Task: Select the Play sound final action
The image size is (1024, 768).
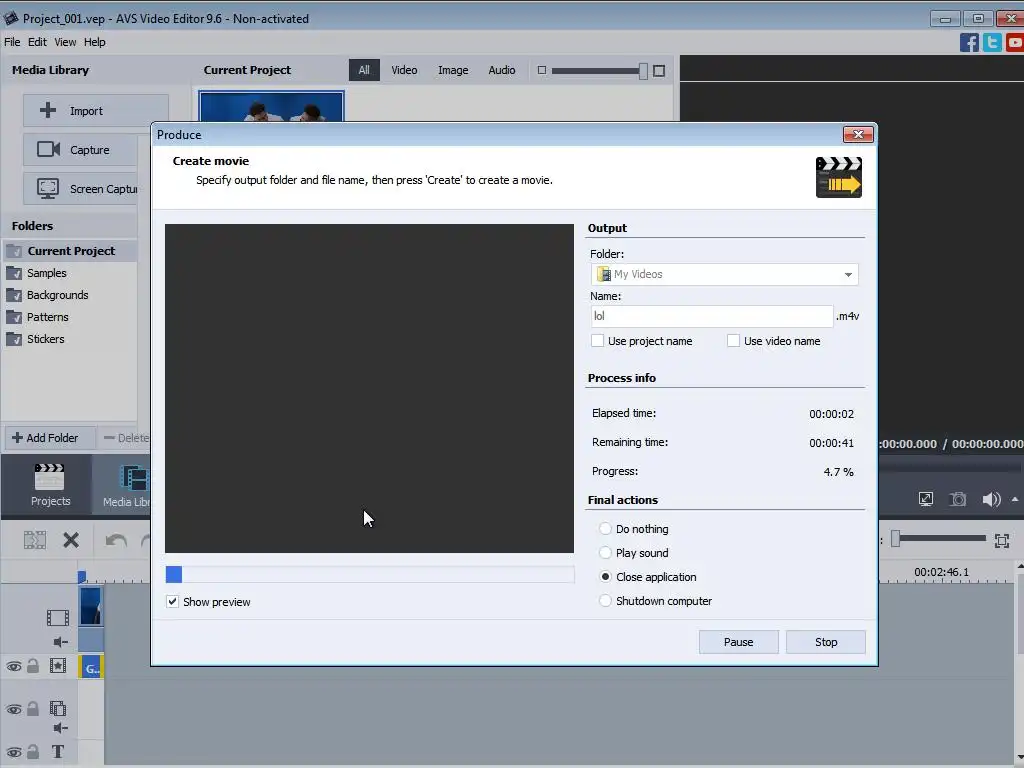Action: 605,552
